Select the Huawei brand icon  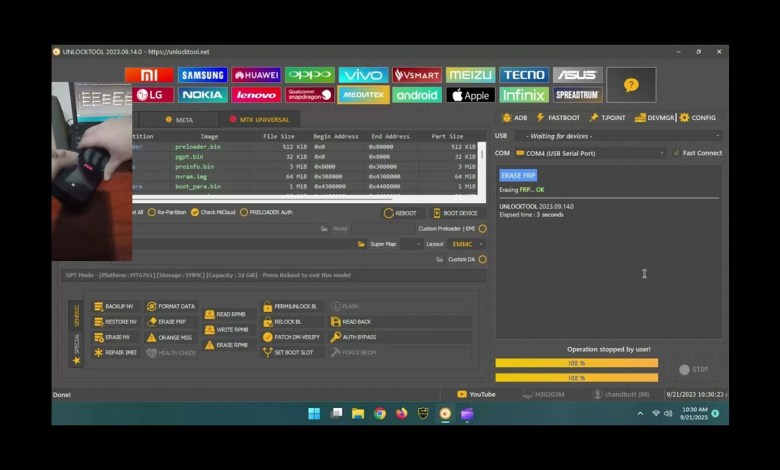(255, 75)
